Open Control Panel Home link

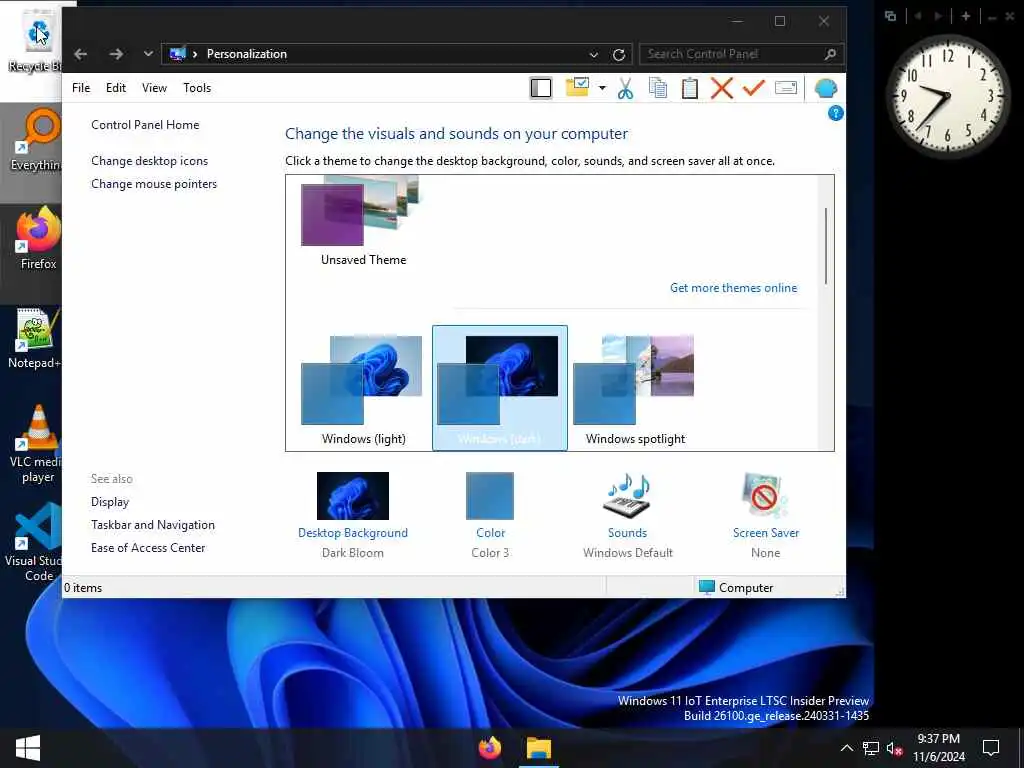145,125
